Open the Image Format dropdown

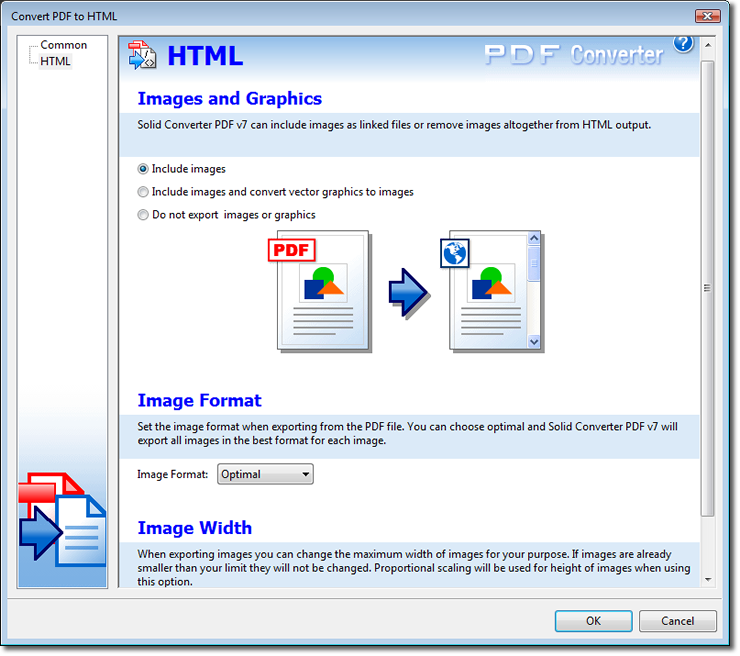pos(265,474)
